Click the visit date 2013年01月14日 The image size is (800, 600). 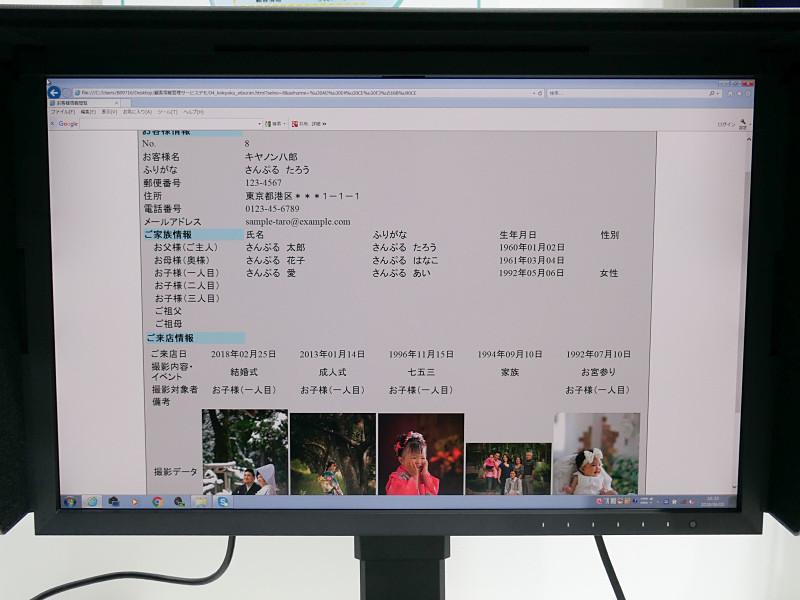(x=332, y=354)
